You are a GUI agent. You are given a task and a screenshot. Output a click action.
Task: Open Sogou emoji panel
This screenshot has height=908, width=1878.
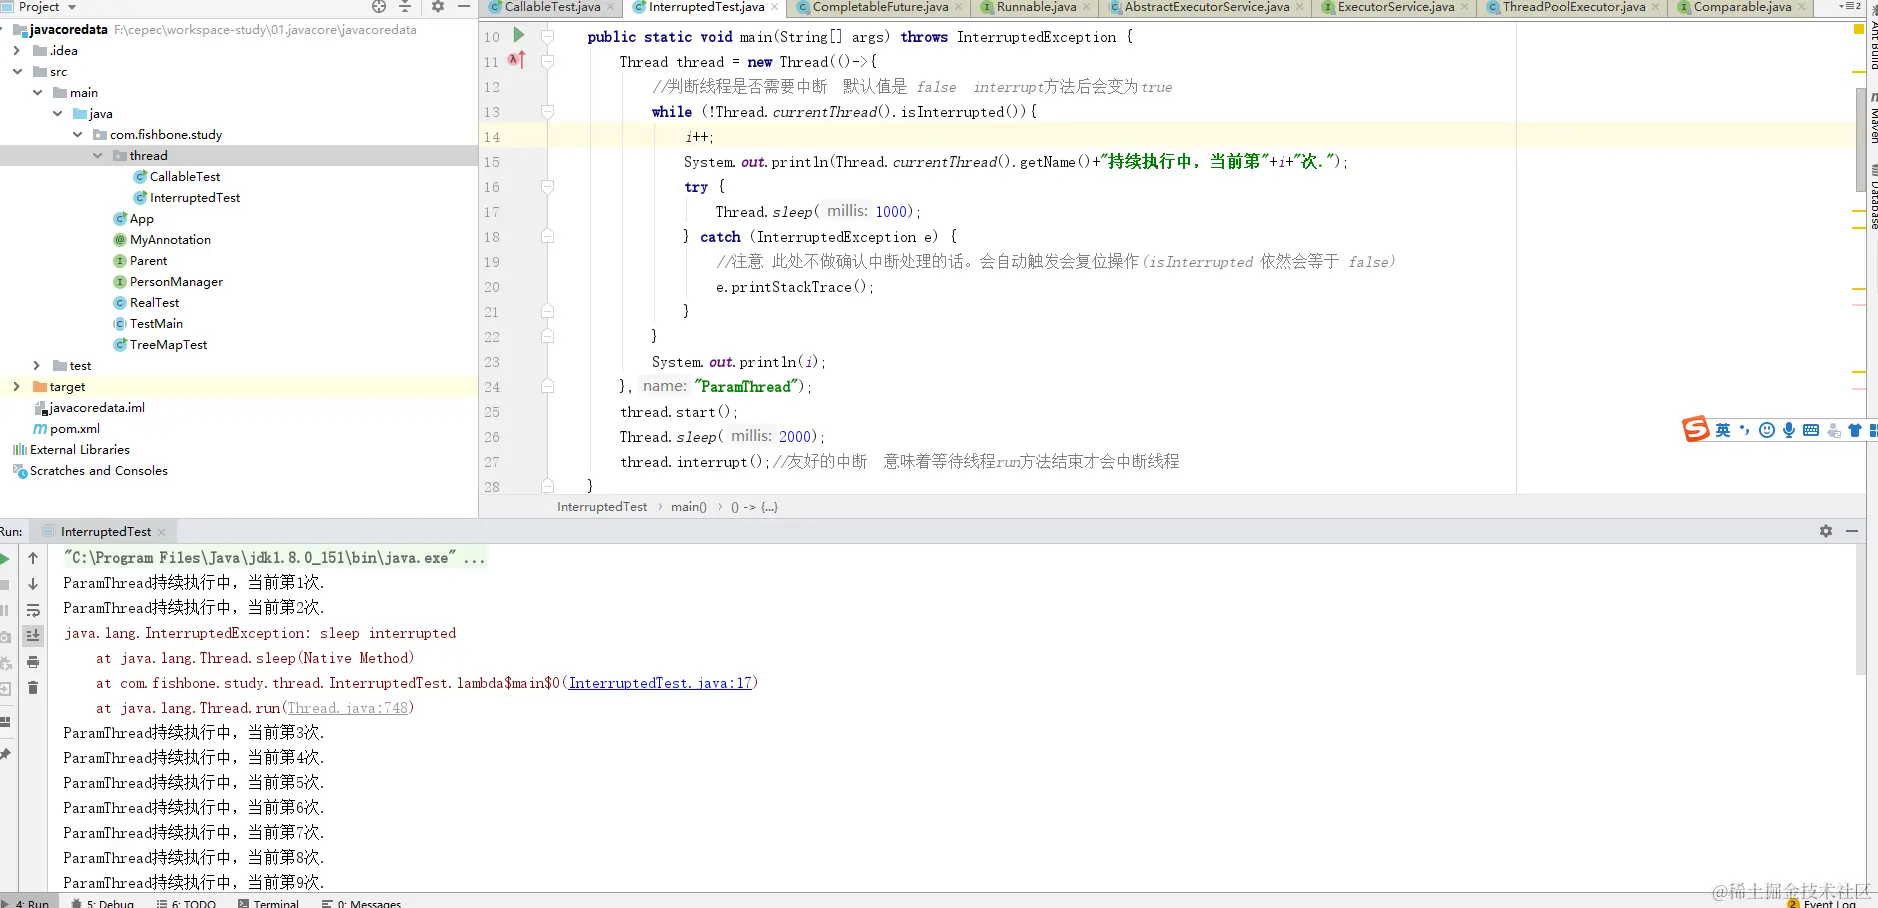[1767, 430]
